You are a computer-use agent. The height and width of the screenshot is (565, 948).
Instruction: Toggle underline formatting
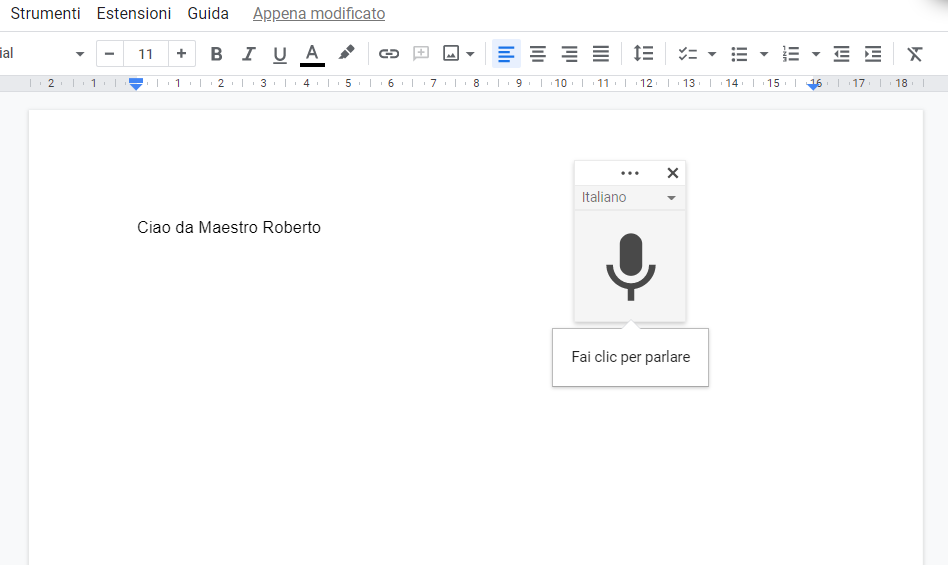coord(279,54)
